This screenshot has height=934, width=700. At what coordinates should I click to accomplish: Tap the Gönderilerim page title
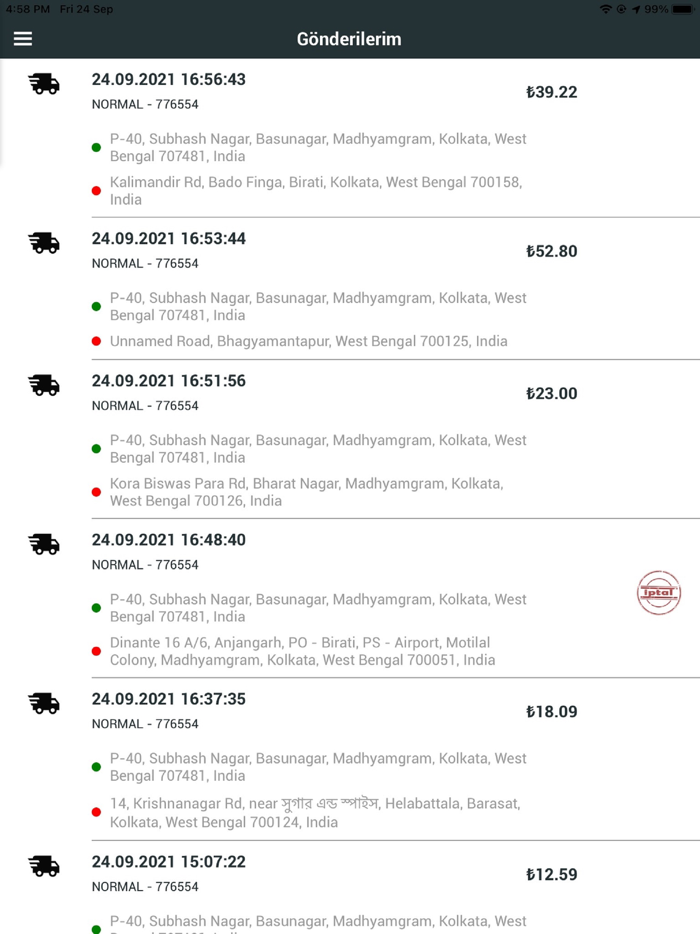pyautogui.click(x=349, y=39)
